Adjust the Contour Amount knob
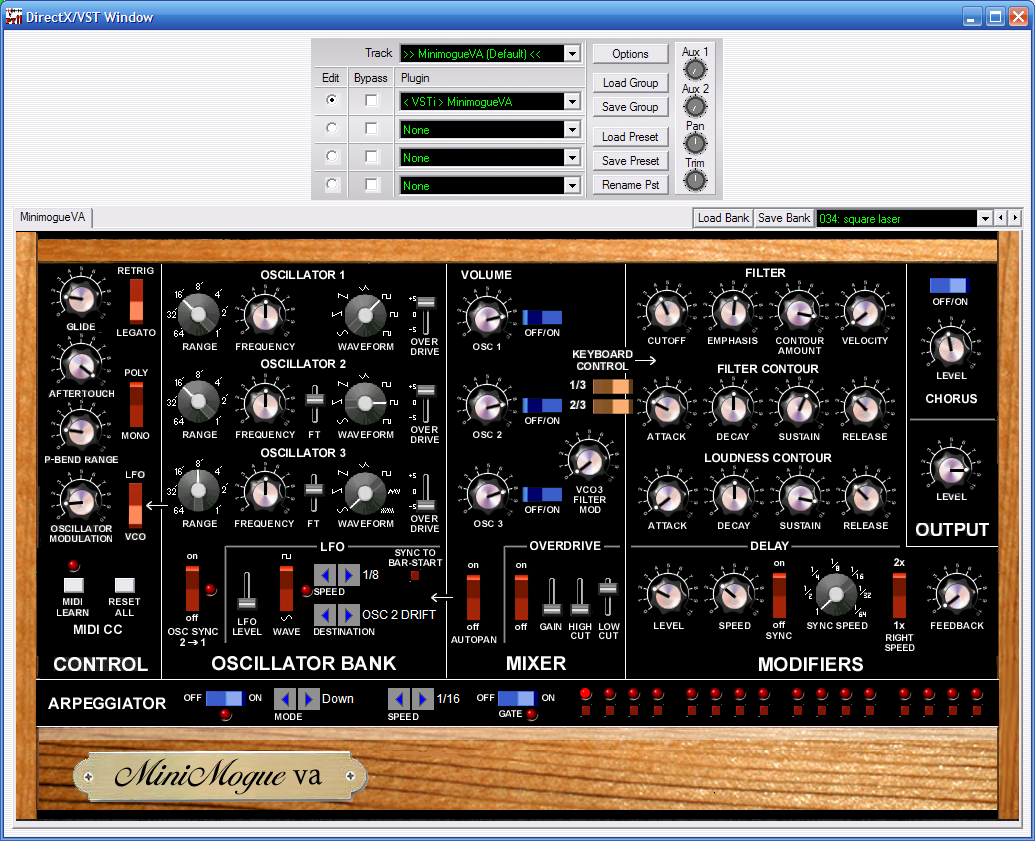 tap(799, 311)
